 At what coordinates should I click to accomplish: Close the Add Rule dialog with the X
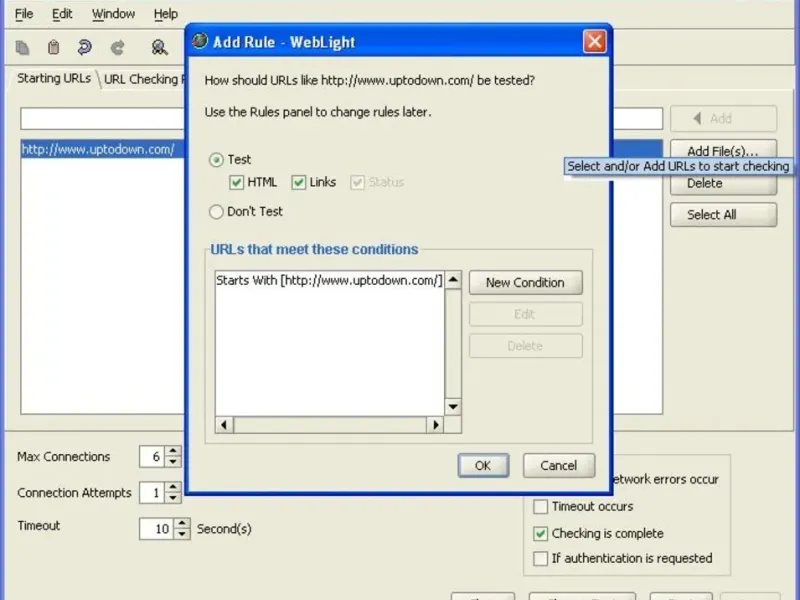(594, 41)
